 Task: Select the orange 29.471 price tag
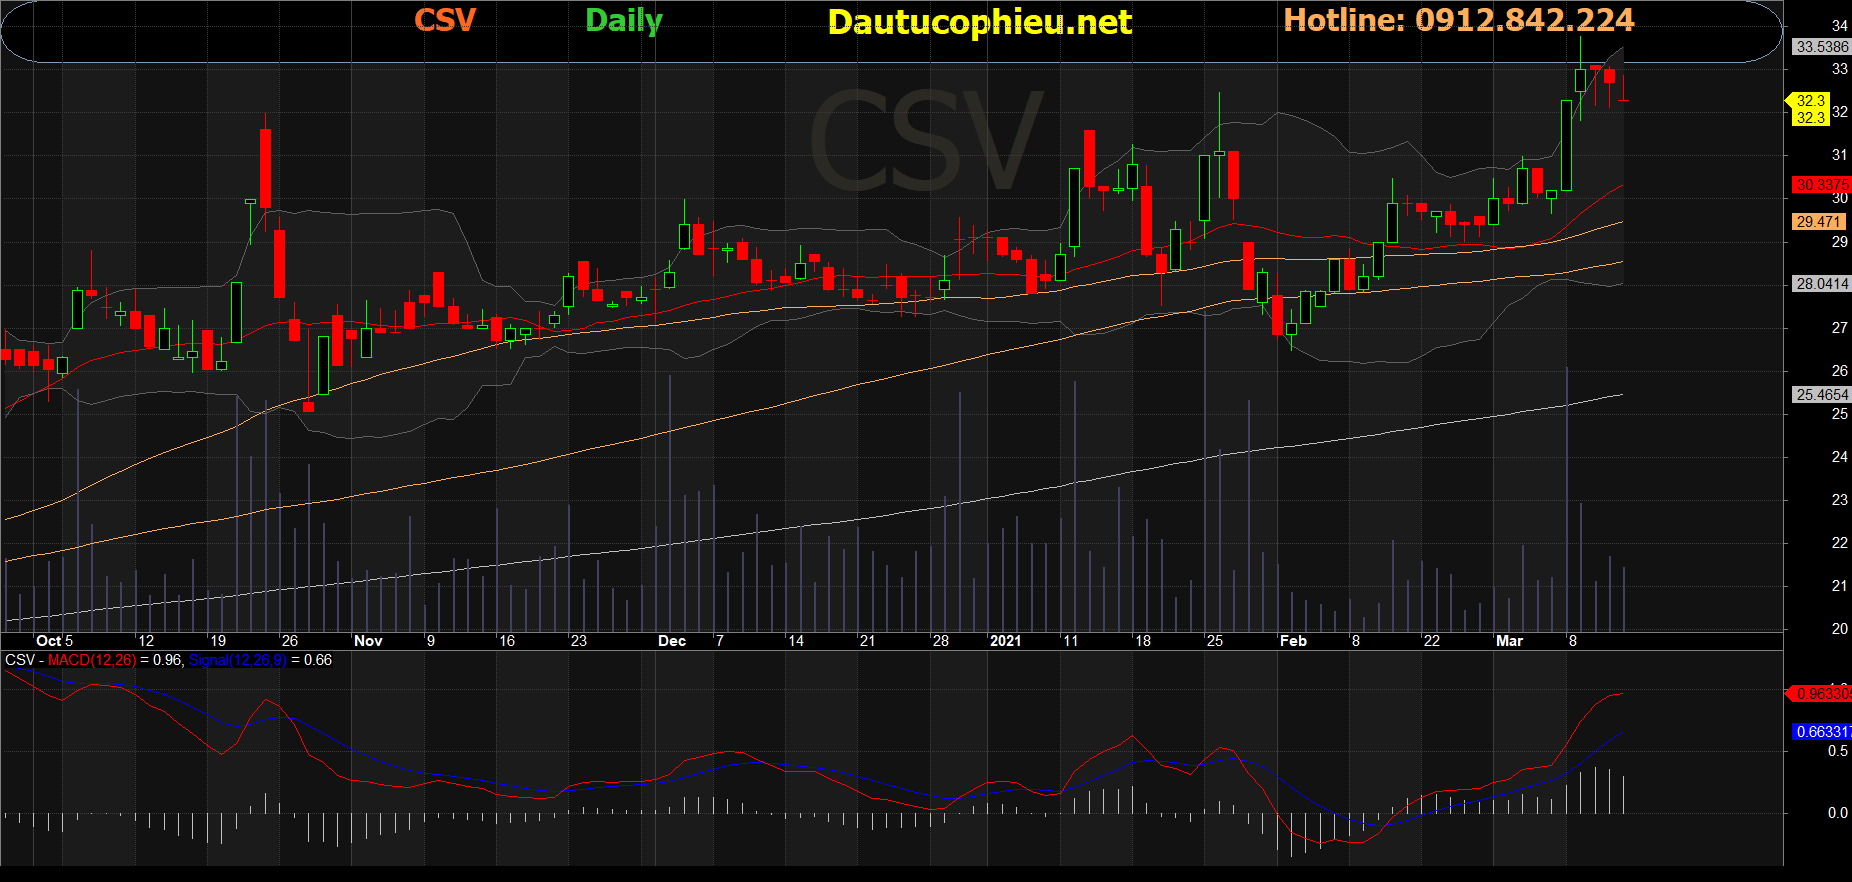coord(1818,222)
